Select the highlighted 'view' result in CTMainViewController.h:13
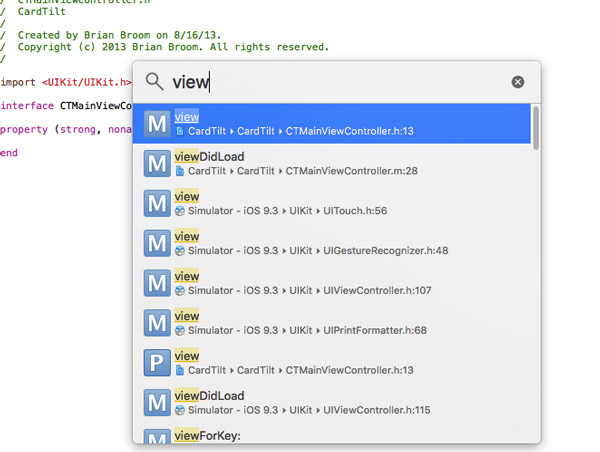The image size is (600, 452). (340, 124)
